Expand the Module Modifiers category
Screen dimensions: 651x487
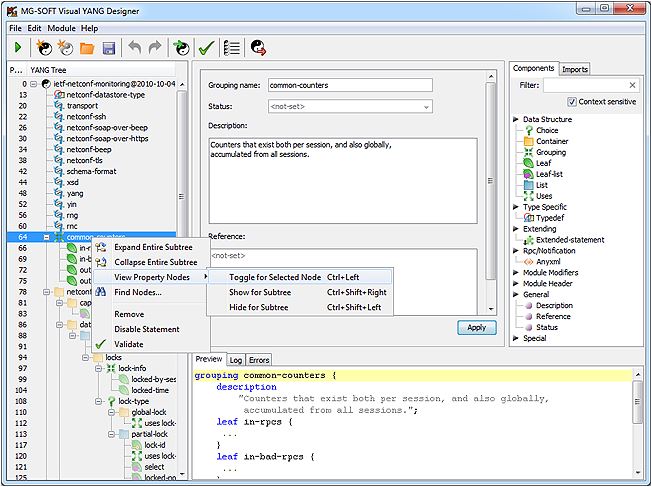point(516,273)
